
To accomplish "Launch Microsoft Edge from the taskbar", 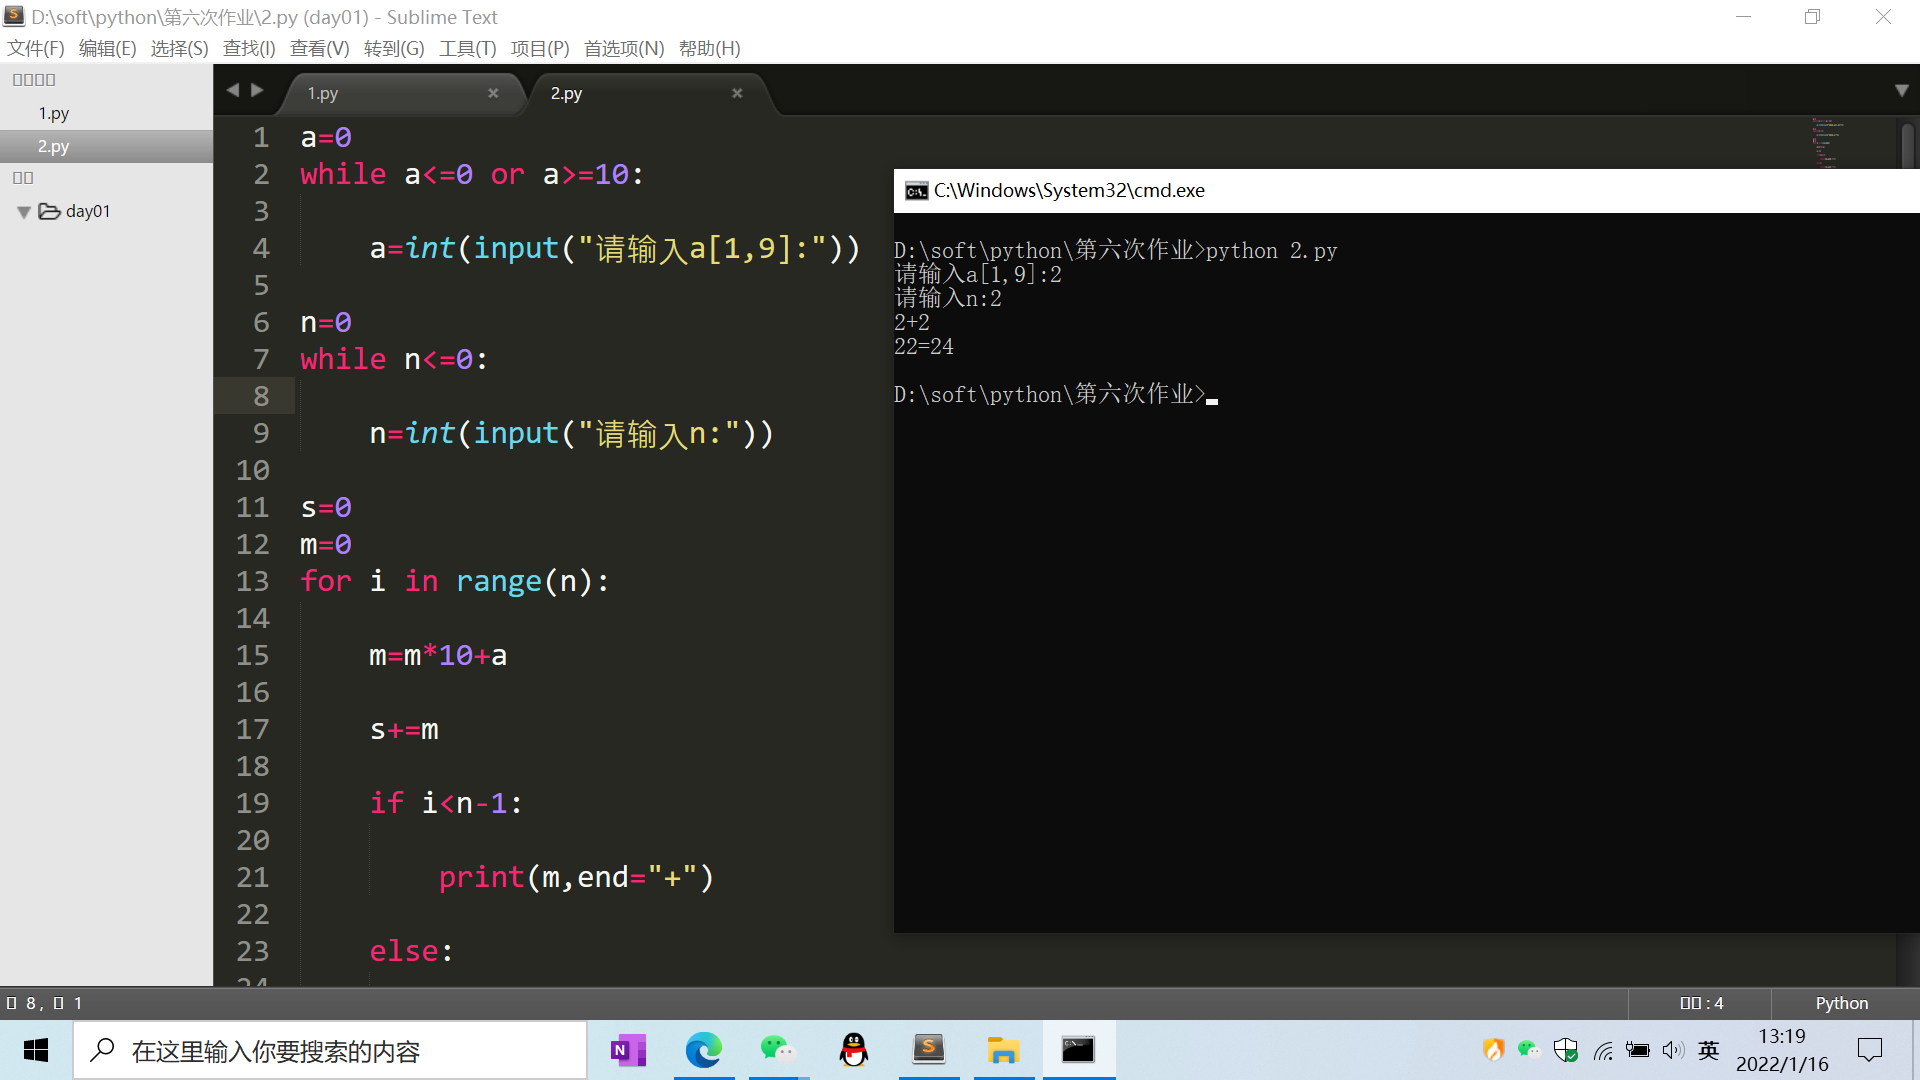I will tap(705, 1050).
